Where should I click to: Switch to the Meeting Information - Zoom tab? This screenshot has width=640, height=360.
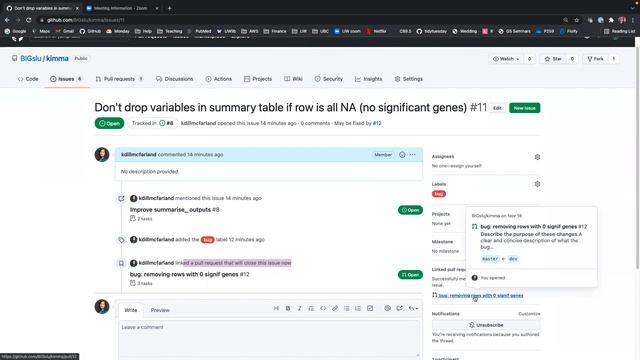pyautogui.click(x=122, y=8)
